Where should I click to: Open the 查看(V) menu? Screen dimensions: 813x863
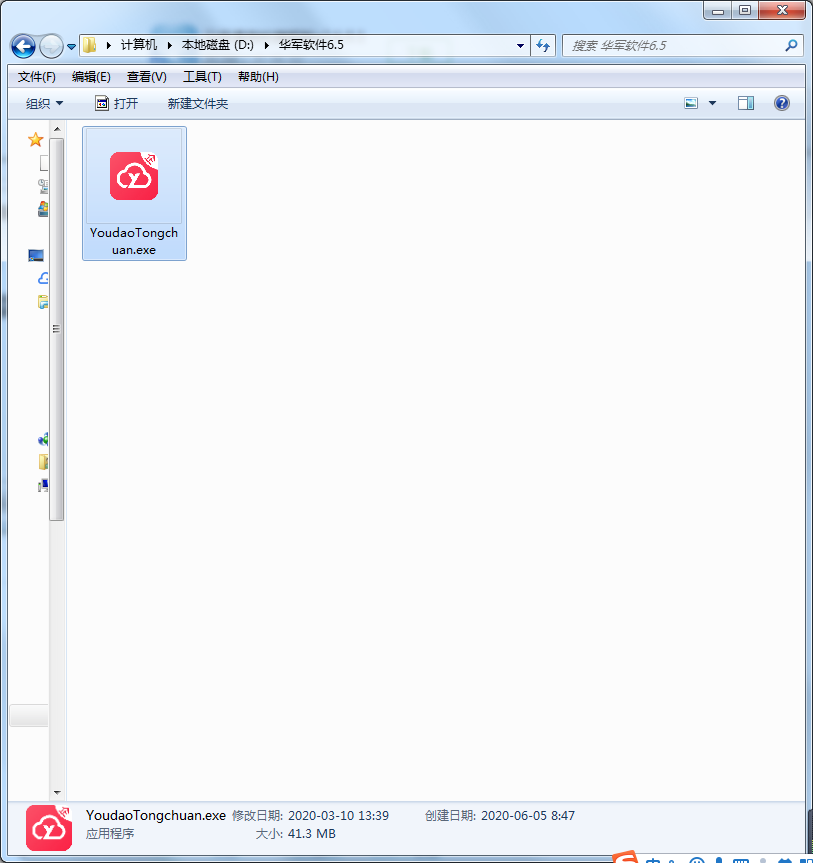(146, 77)
